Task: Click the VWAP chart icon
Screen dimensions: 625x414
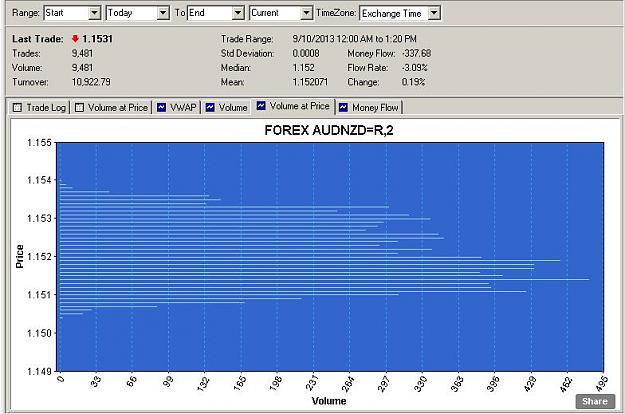Action: pos(161,108)
